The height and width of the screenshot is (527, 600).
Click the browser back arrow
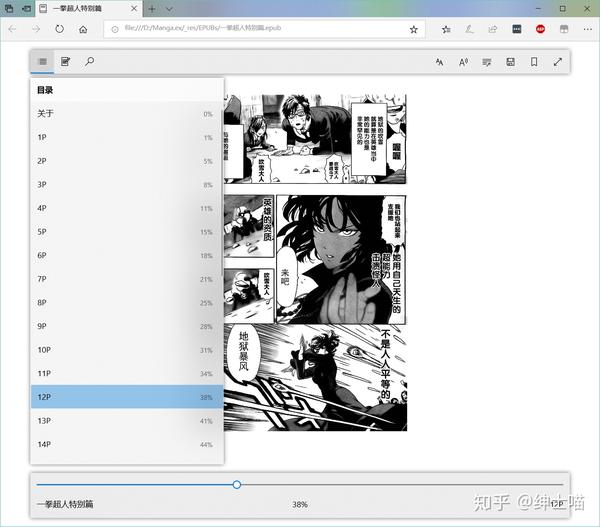click(12, 29)
